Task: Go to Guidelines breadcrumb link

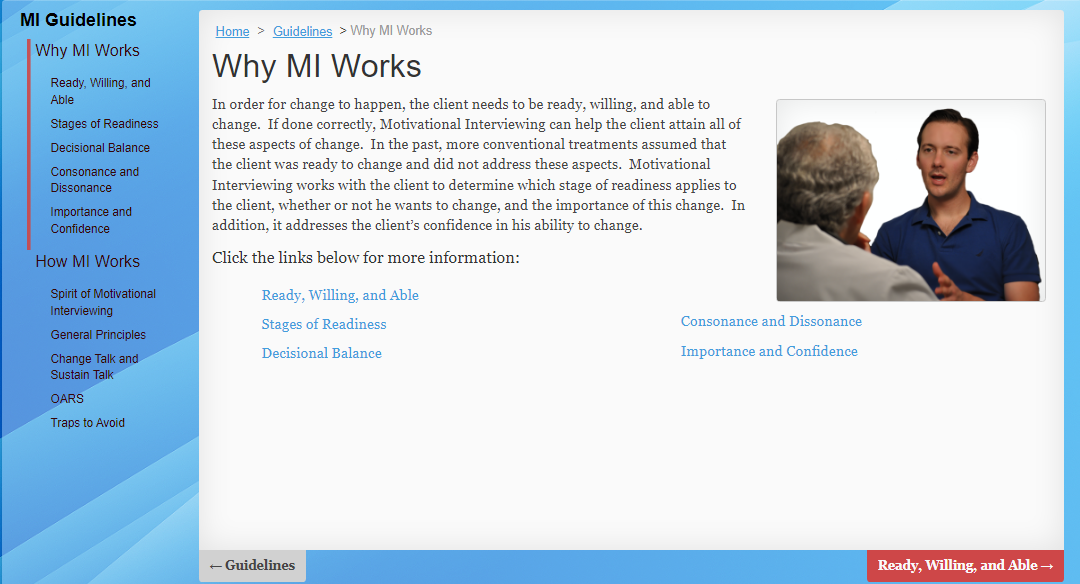Action: pos(302,31)
